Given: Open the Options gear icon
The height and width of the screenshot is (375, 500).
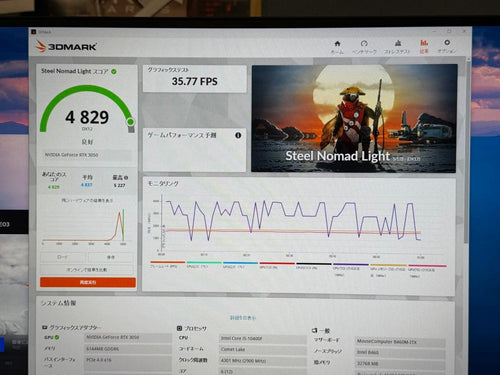Looking at the screenshot, I should 447,42.
